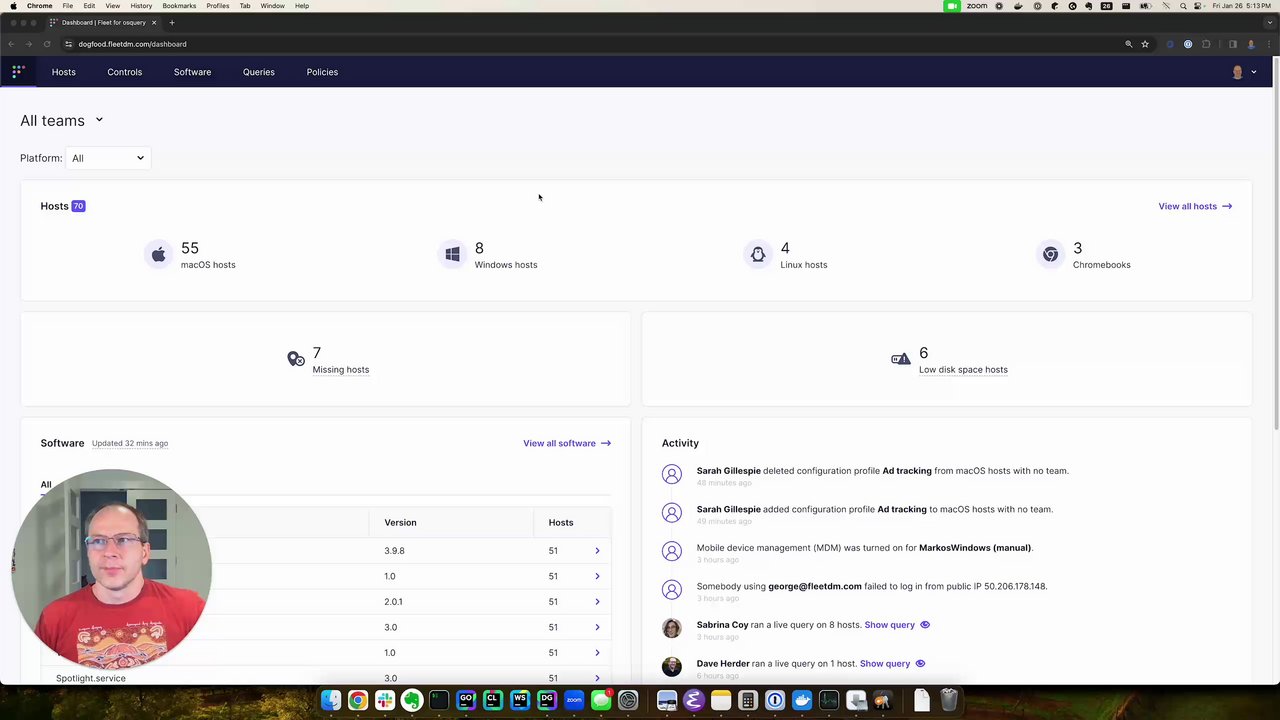Click the MarkosWindows (manual) activity text

975,548
